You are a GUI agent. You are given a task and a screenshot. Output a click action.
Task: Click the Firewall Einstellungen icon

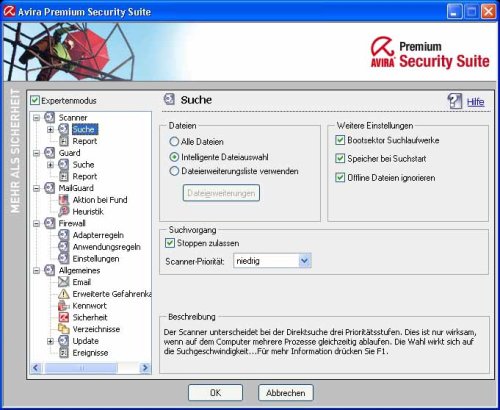click(x=63, y=258)
